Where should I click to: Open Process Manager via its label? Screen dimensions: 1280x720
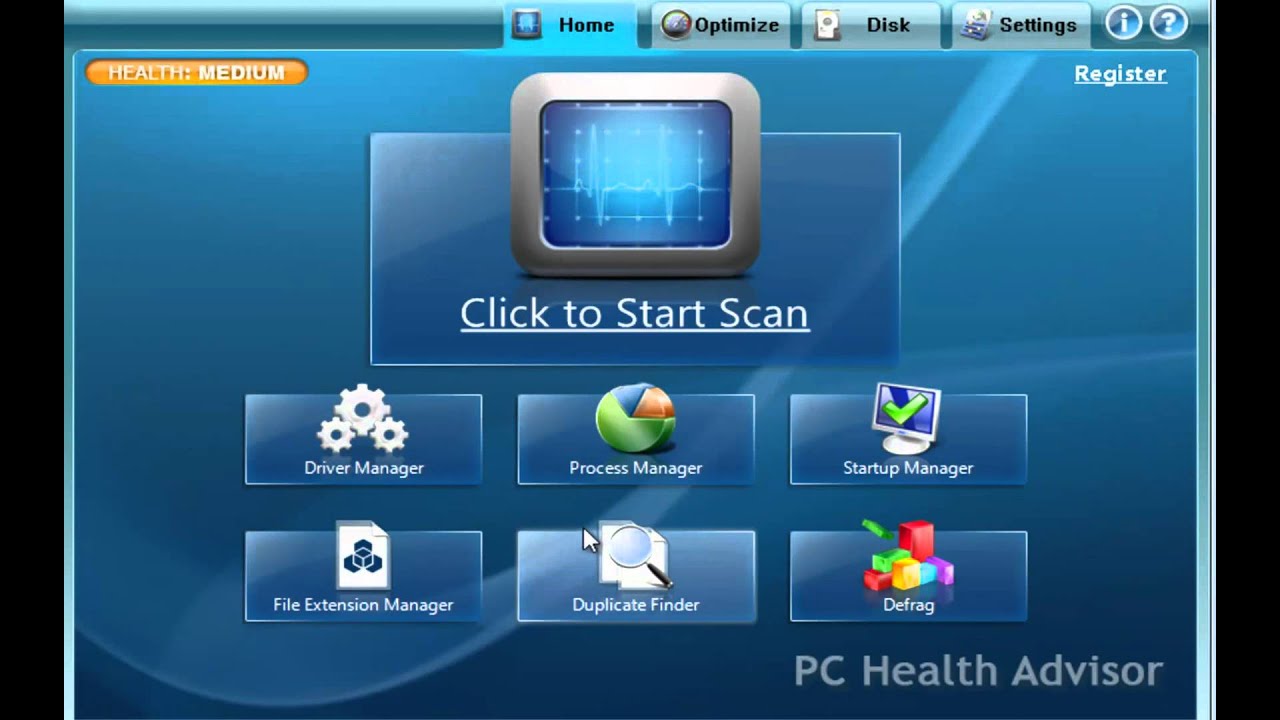[x=636, y=468]
